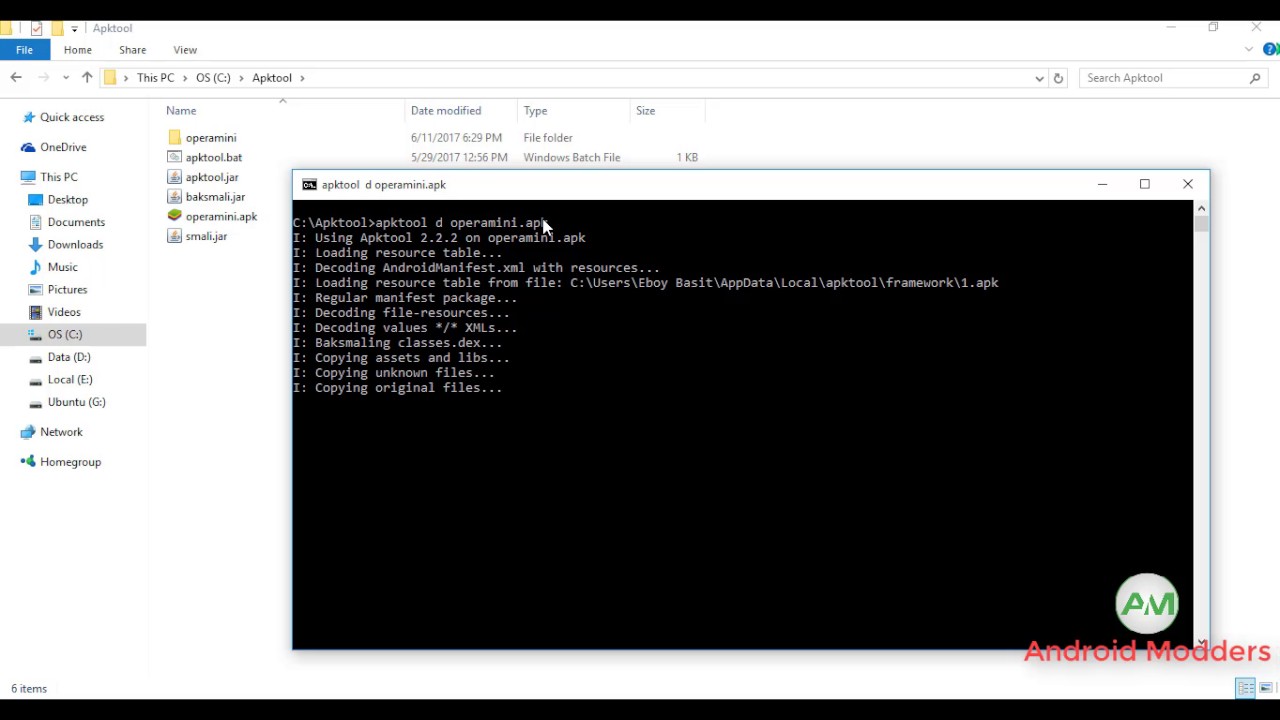Open Ubuntu (G:) drive

(x=76, y=402)
